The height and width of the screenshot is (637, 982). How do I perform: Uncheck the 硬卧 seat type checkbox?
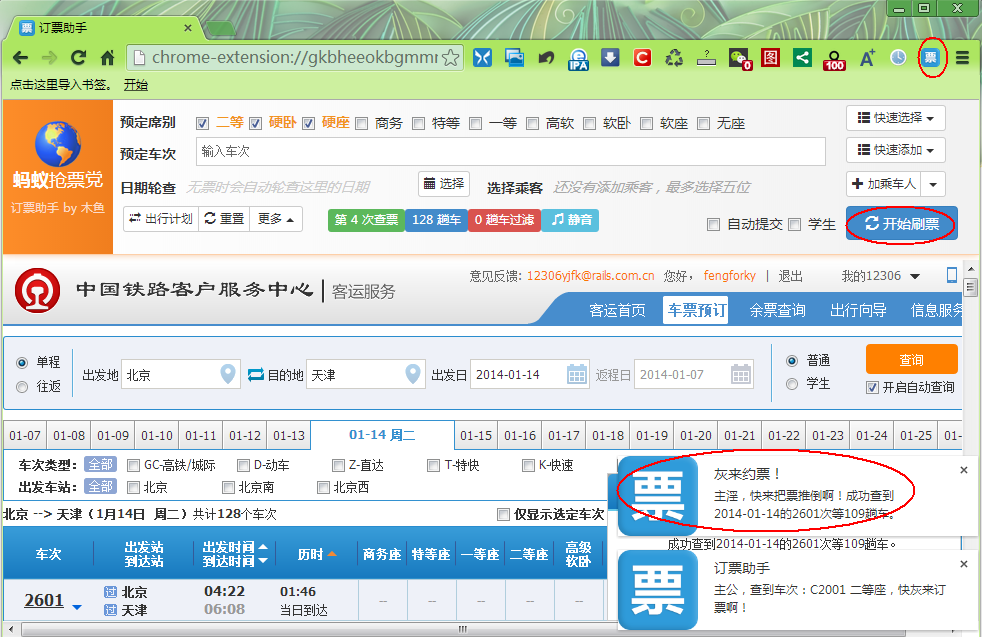coord(256,123)
